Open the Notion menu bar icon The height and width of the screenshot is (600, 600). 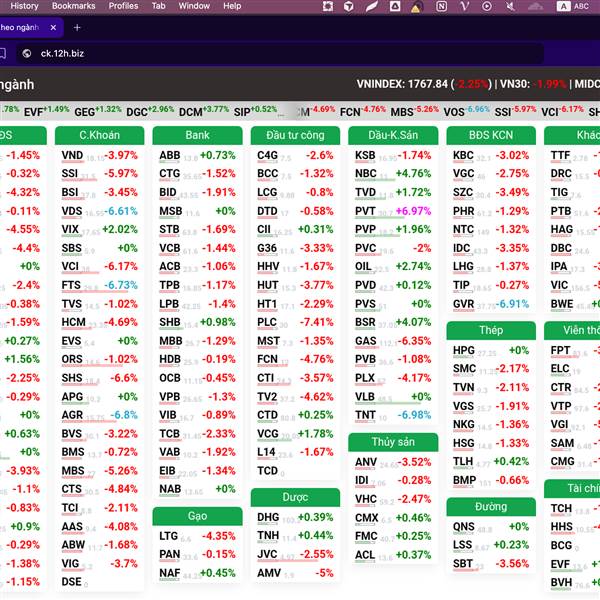(442, 6)
